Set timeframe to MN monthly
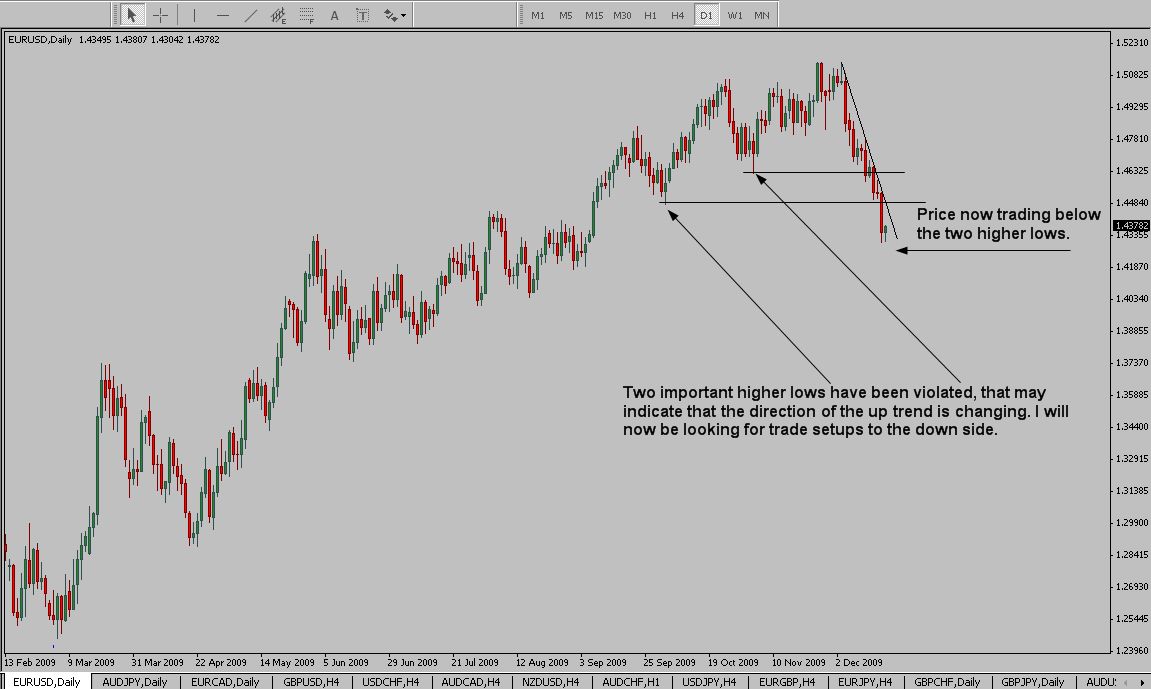 (x=762, y=15)
